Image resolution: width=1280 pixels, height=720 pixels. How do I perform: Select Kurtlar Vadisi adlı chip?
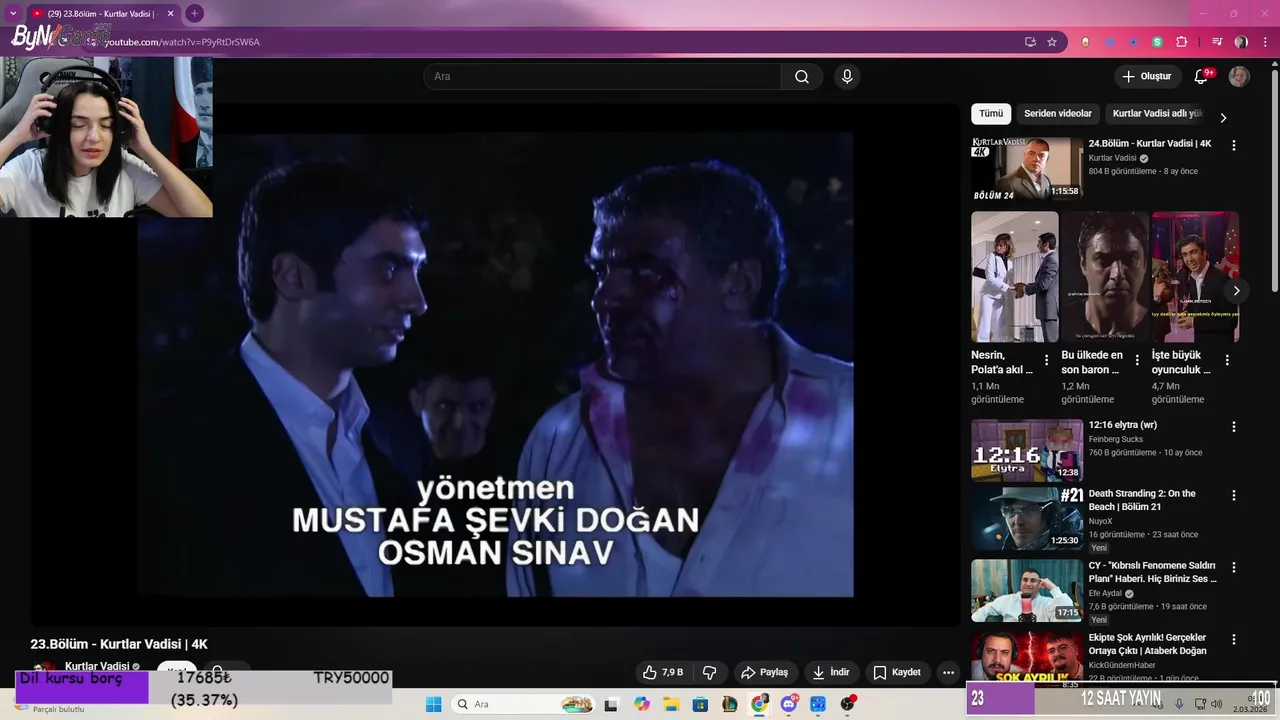pyautogui.click(x=1157, y=114)
